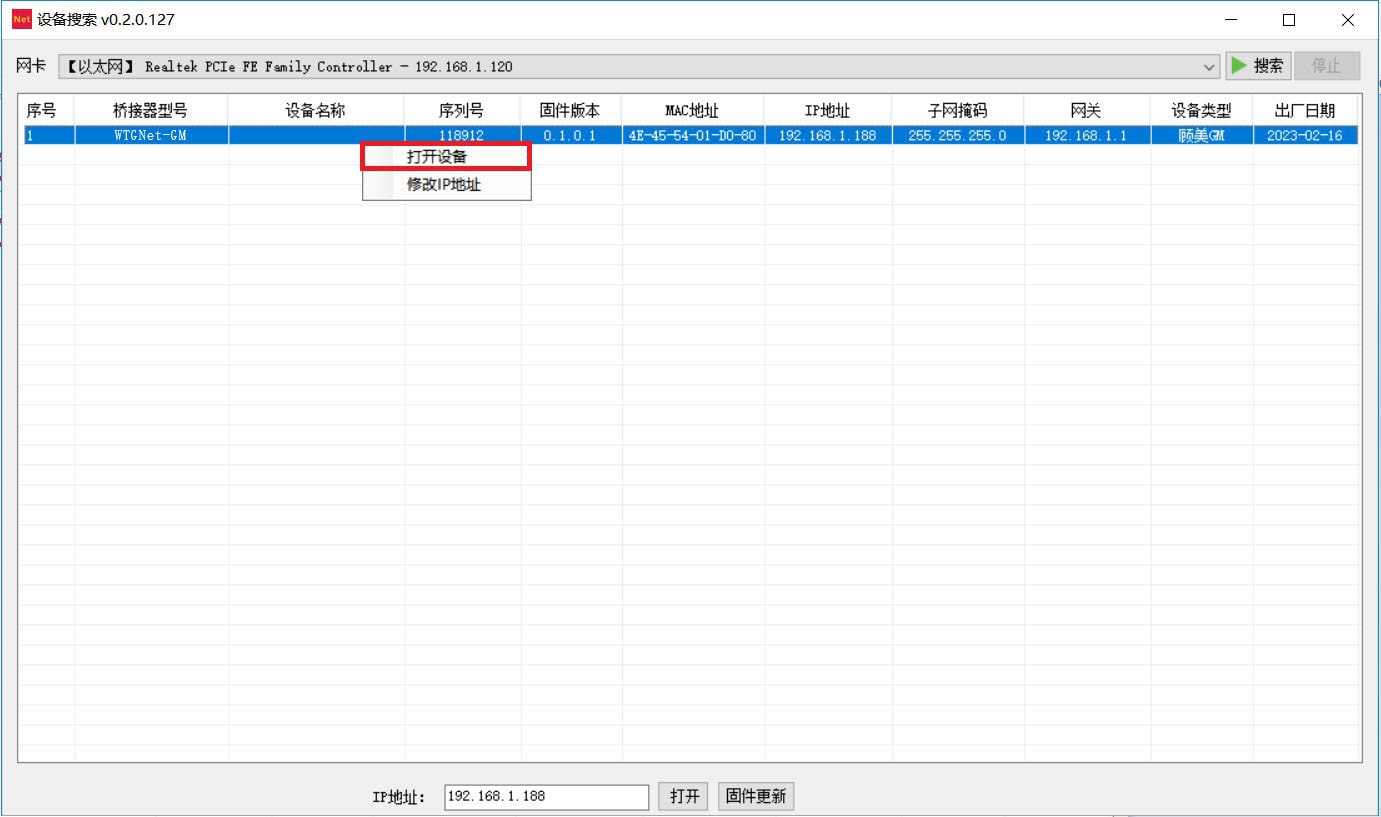1381x817 pixels.
Task: Click the 设备名称 column header
Action: pyautogui.click(x=315, y=110)
